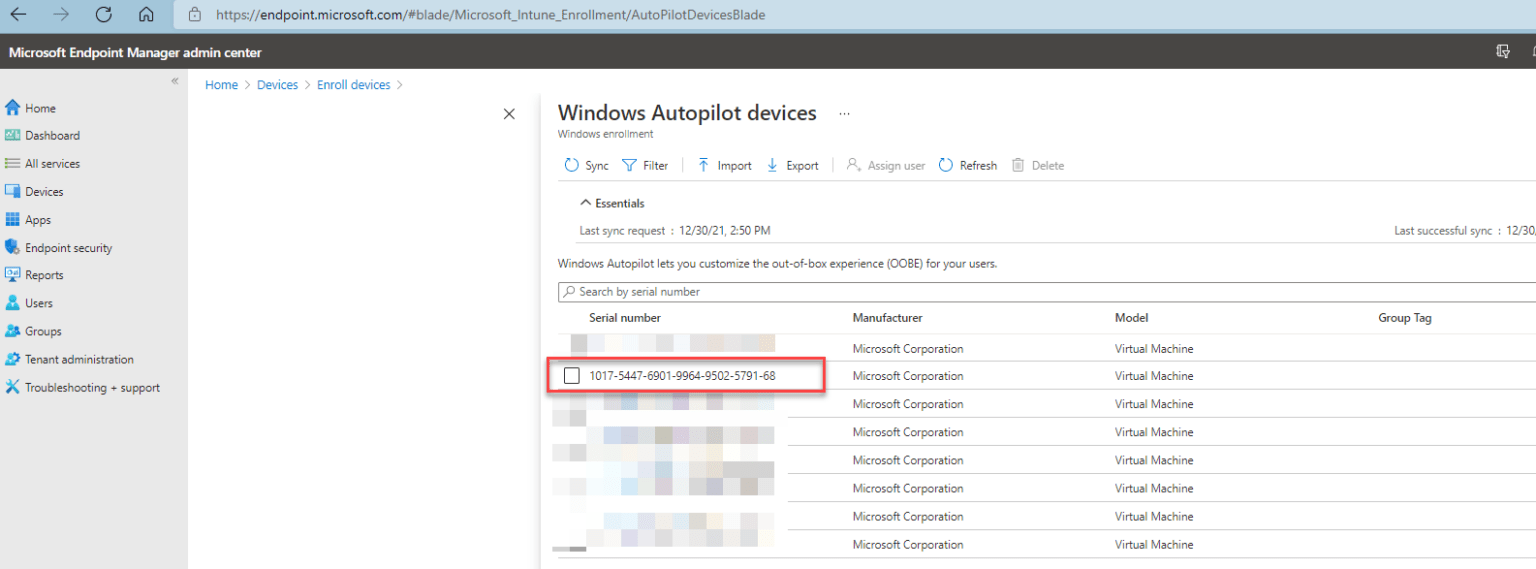The width and height of the screenshot is (1536, 569).
Task: Click the Devices breadcrumb link
Action: (x=277, y=85)
